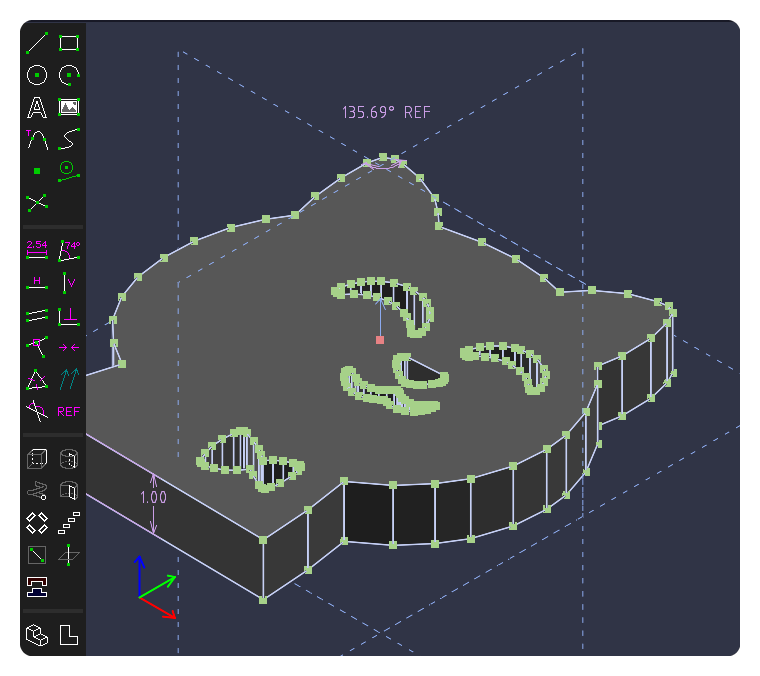Constrain selection to horizontal
The image size is (760, 676).
(37, 283)
